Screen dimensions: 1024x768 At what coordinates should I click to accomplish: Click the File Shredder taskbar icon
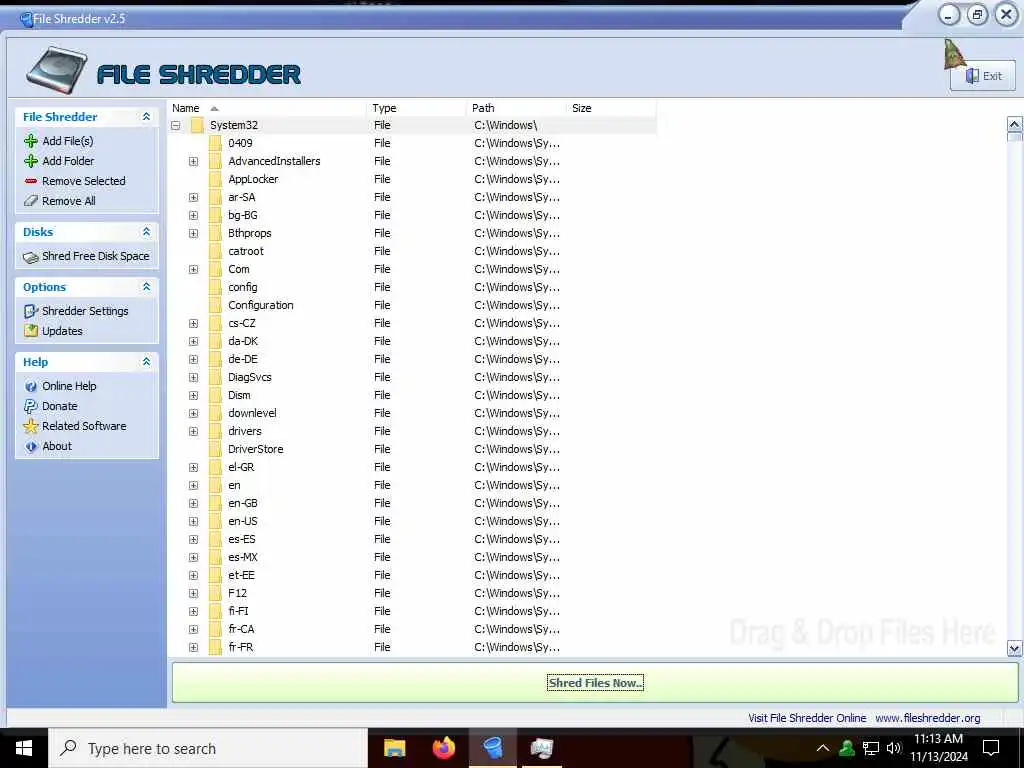[493, 748]
